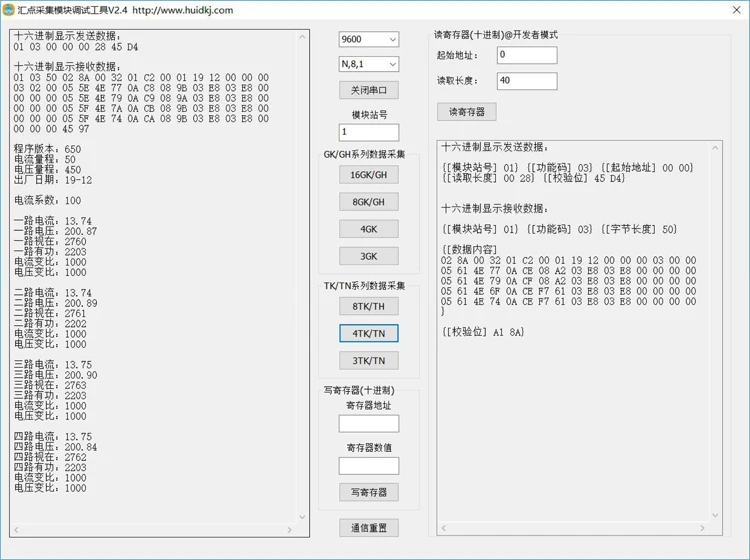Viewport: 750px width, 560px height.
Task: Click the 读取长度 input field
Action: 527,81
